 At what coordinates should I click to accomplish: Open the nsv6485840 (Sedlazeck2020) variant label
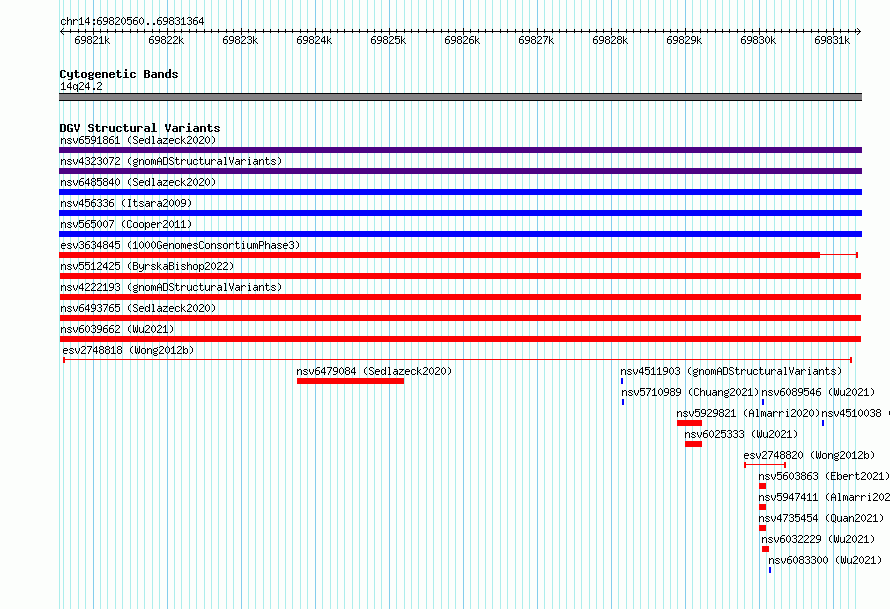click(138, 182)
